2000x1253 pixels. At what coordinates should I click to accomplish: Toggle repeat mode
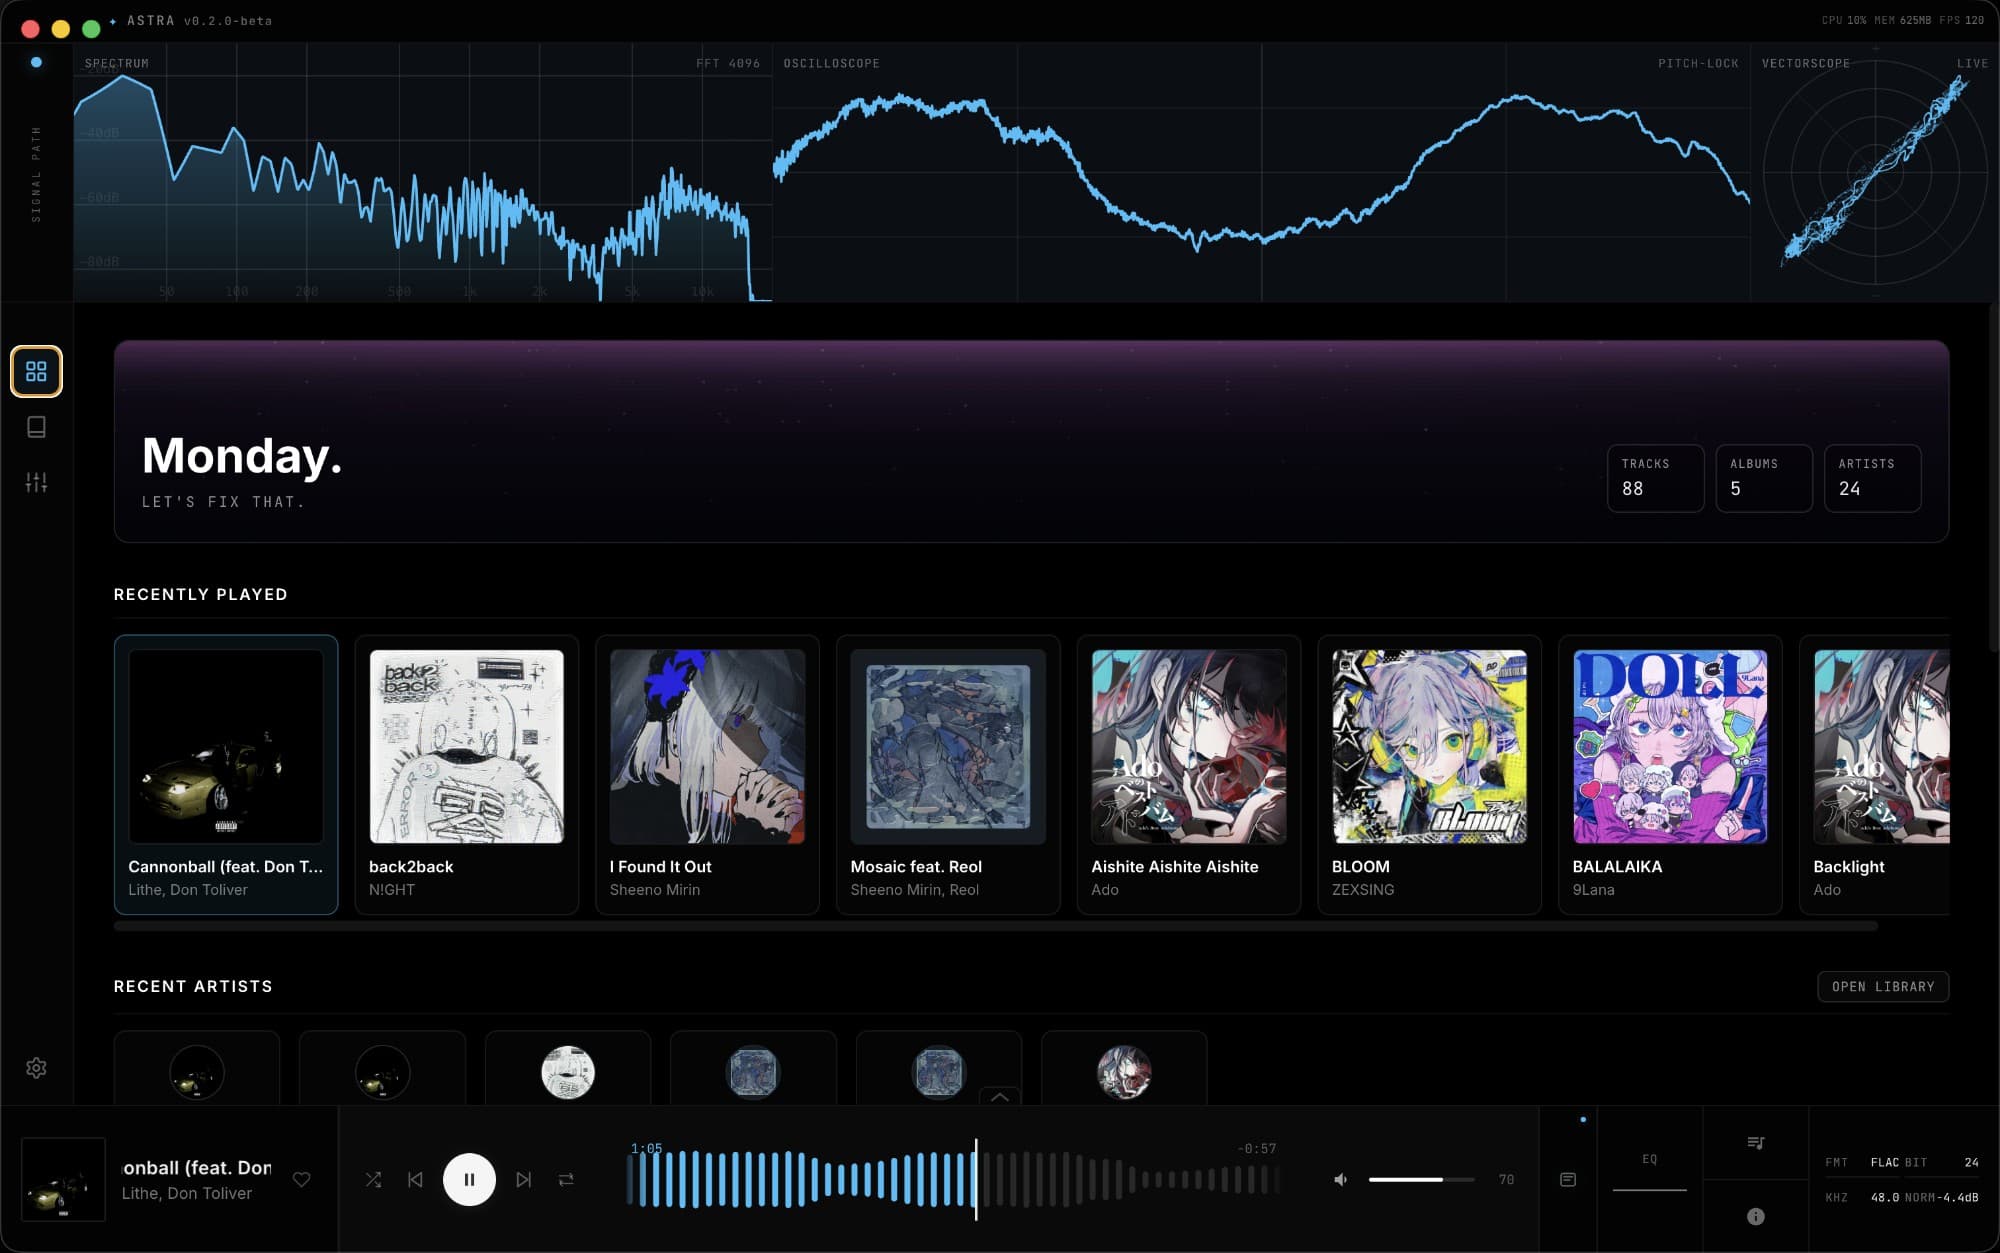(x=566, y=1180)
